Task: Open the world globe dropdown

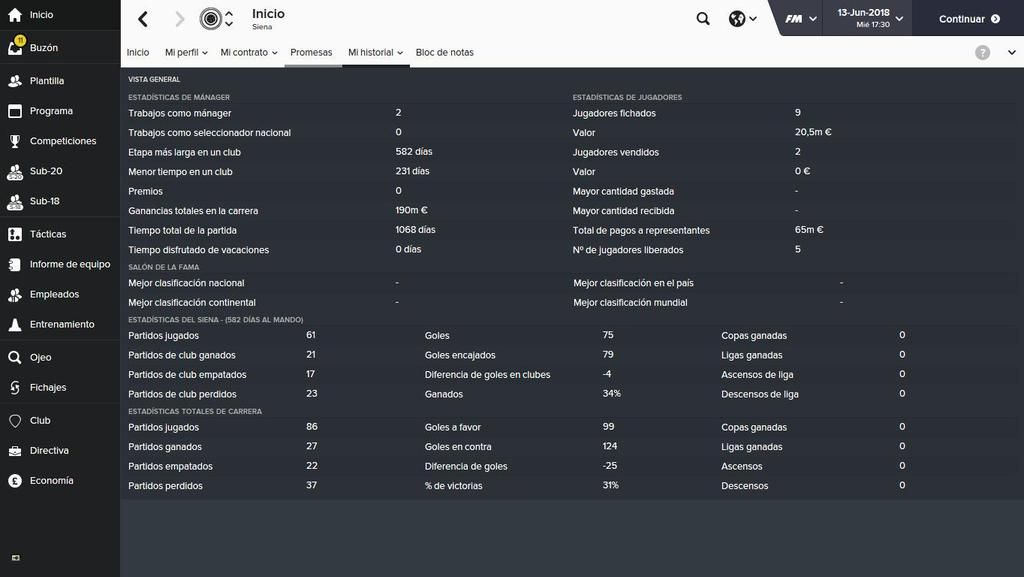Action: pos(743,19)
